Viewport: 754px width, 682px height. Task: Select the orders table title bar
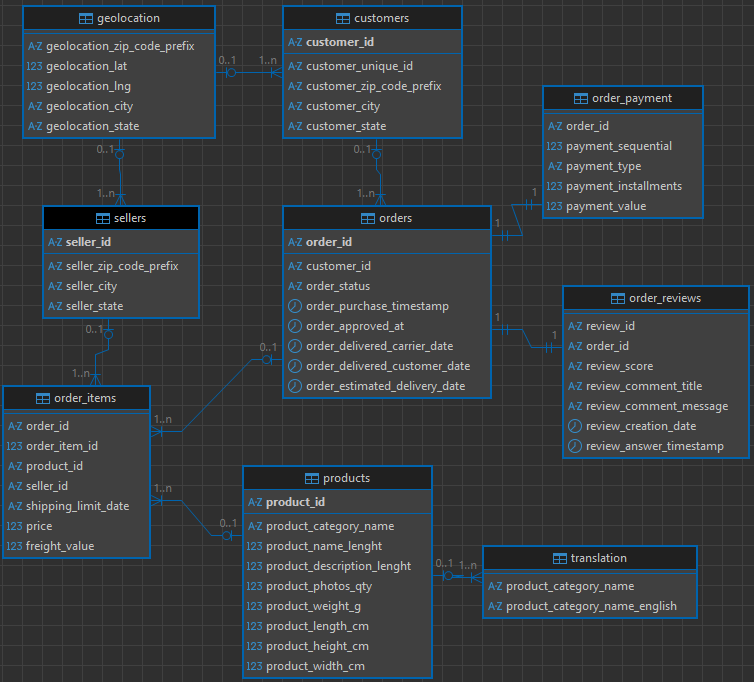(387, 218)
